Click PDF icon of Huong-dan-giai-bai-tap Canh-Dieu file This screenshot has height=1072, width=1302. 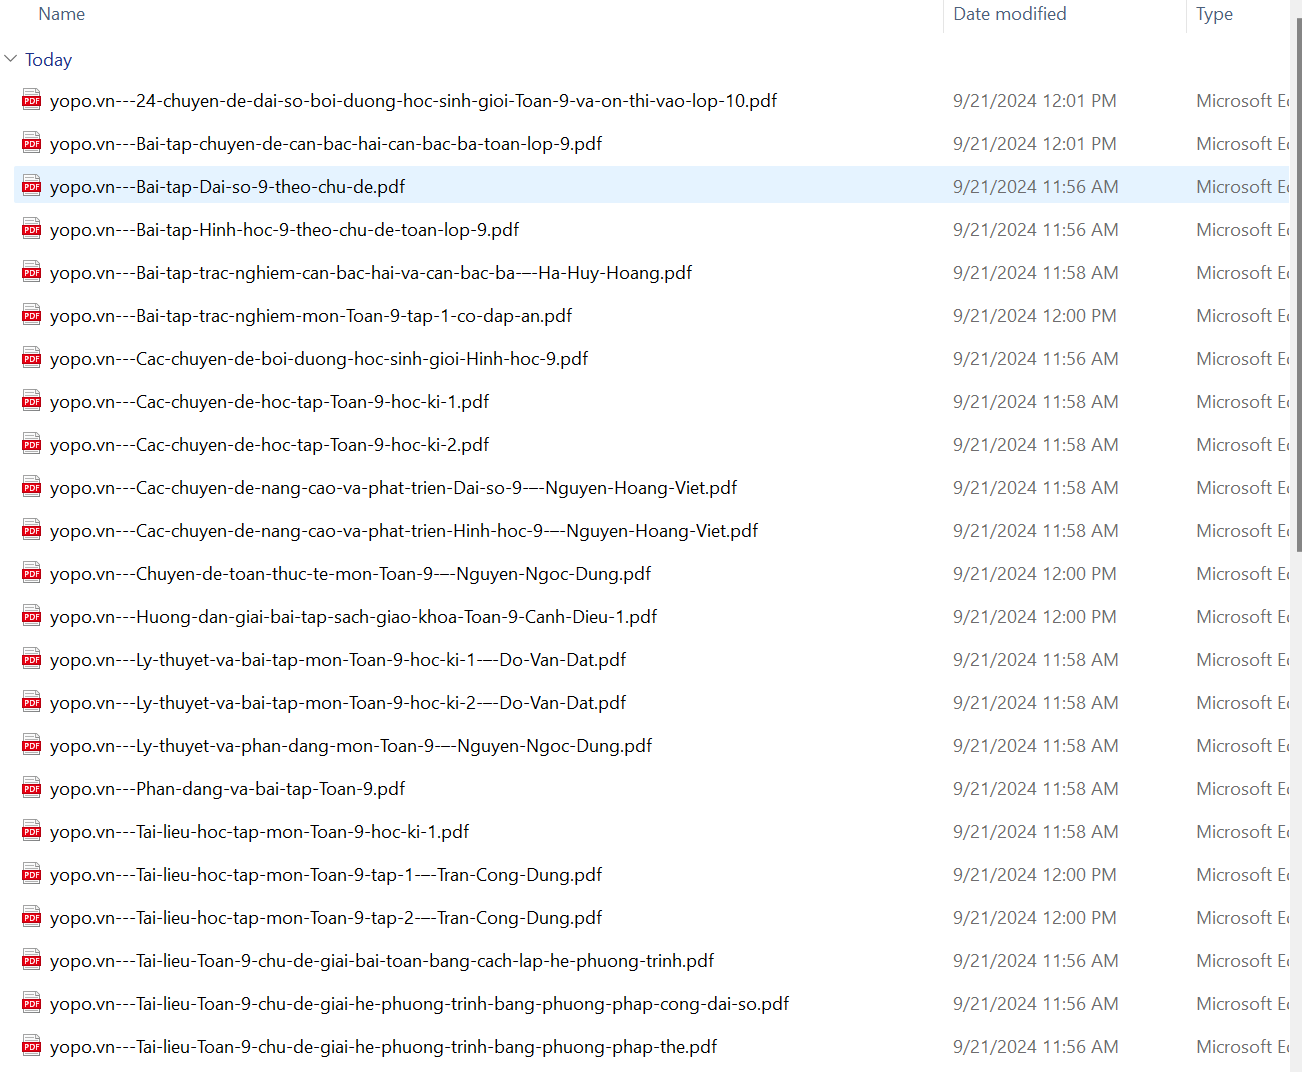pyautogui.click(x=32, y=616)
